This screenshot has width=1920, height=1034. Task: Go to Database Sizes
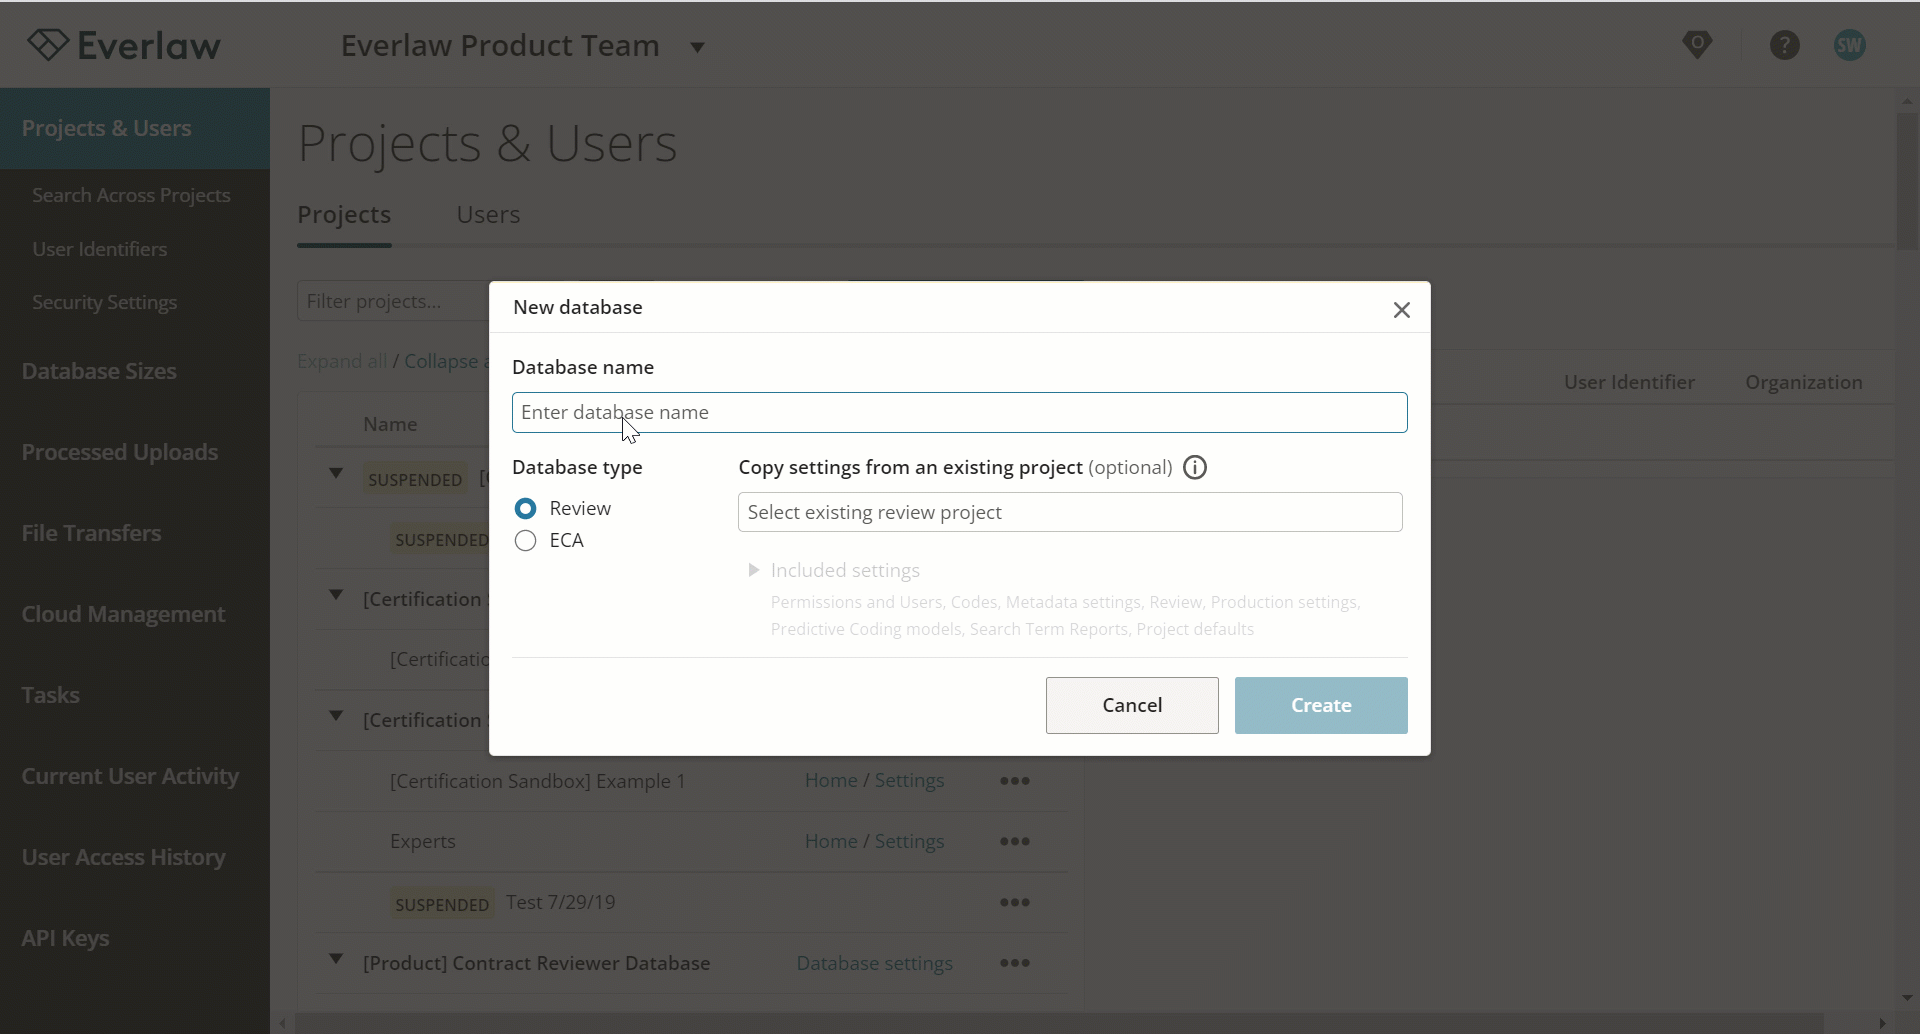(x=99, y=371)
